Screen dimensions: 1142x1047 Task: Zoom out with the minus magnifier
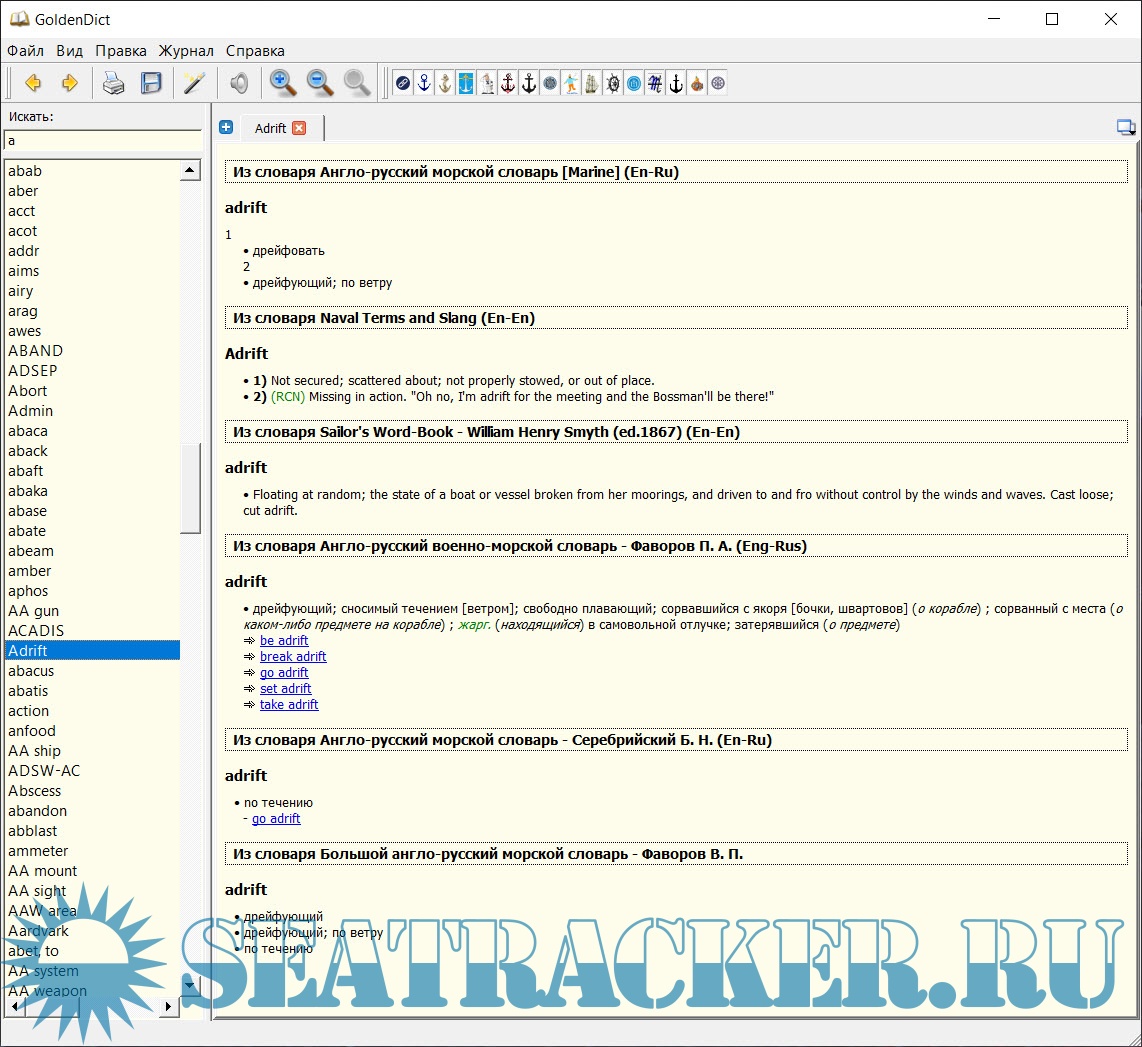tap(320, 84)
